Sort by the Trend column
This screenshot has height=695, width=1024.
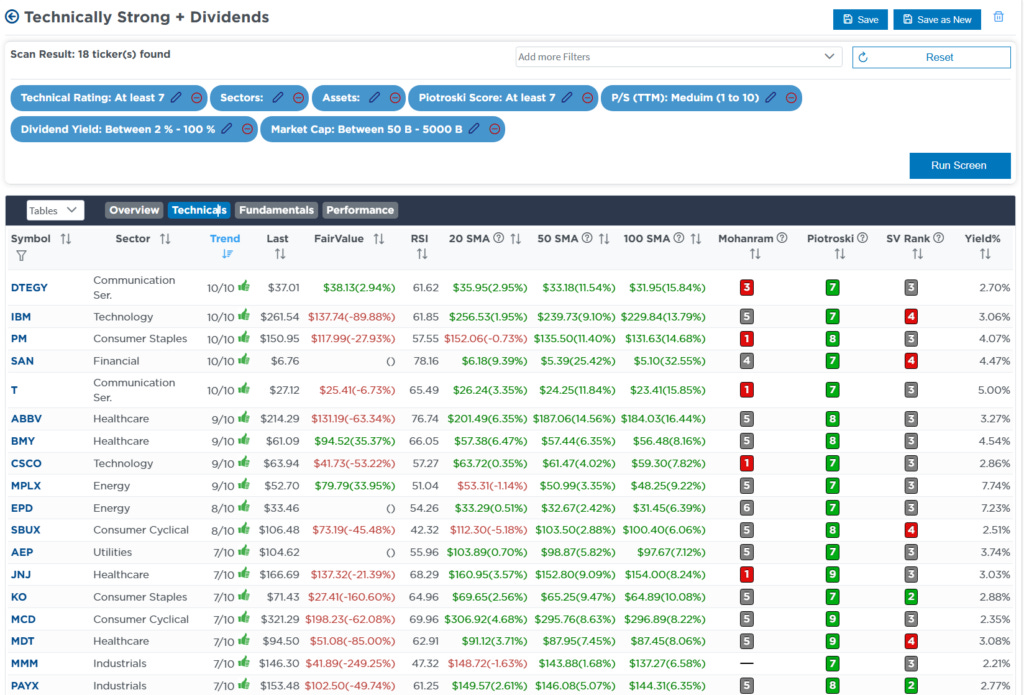point(227,254)
